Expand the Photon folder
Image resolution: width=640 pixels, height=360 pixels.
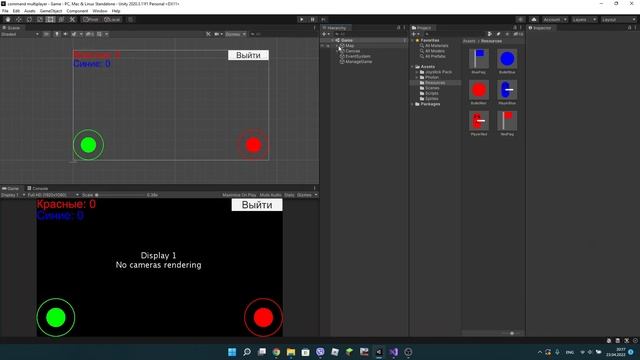(x=417, y=77)
